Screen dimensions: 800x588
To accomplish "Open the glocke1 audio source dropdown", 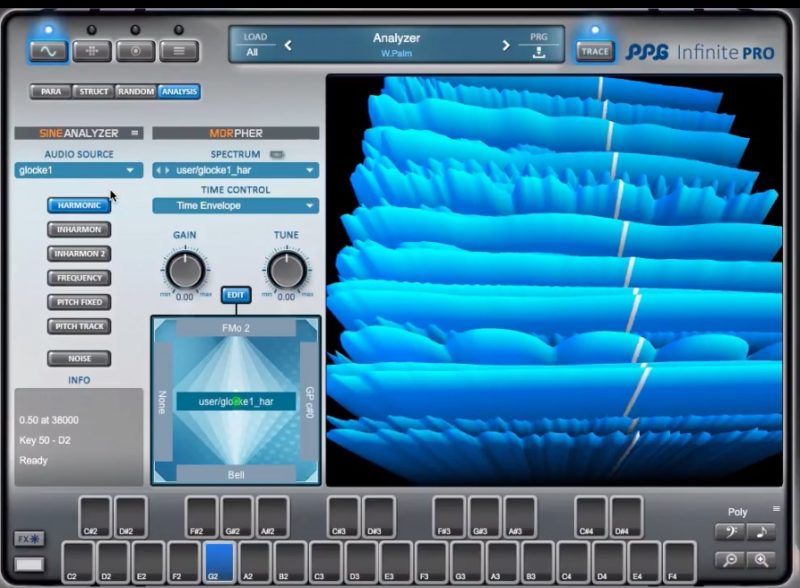I will tap(79, 170).
